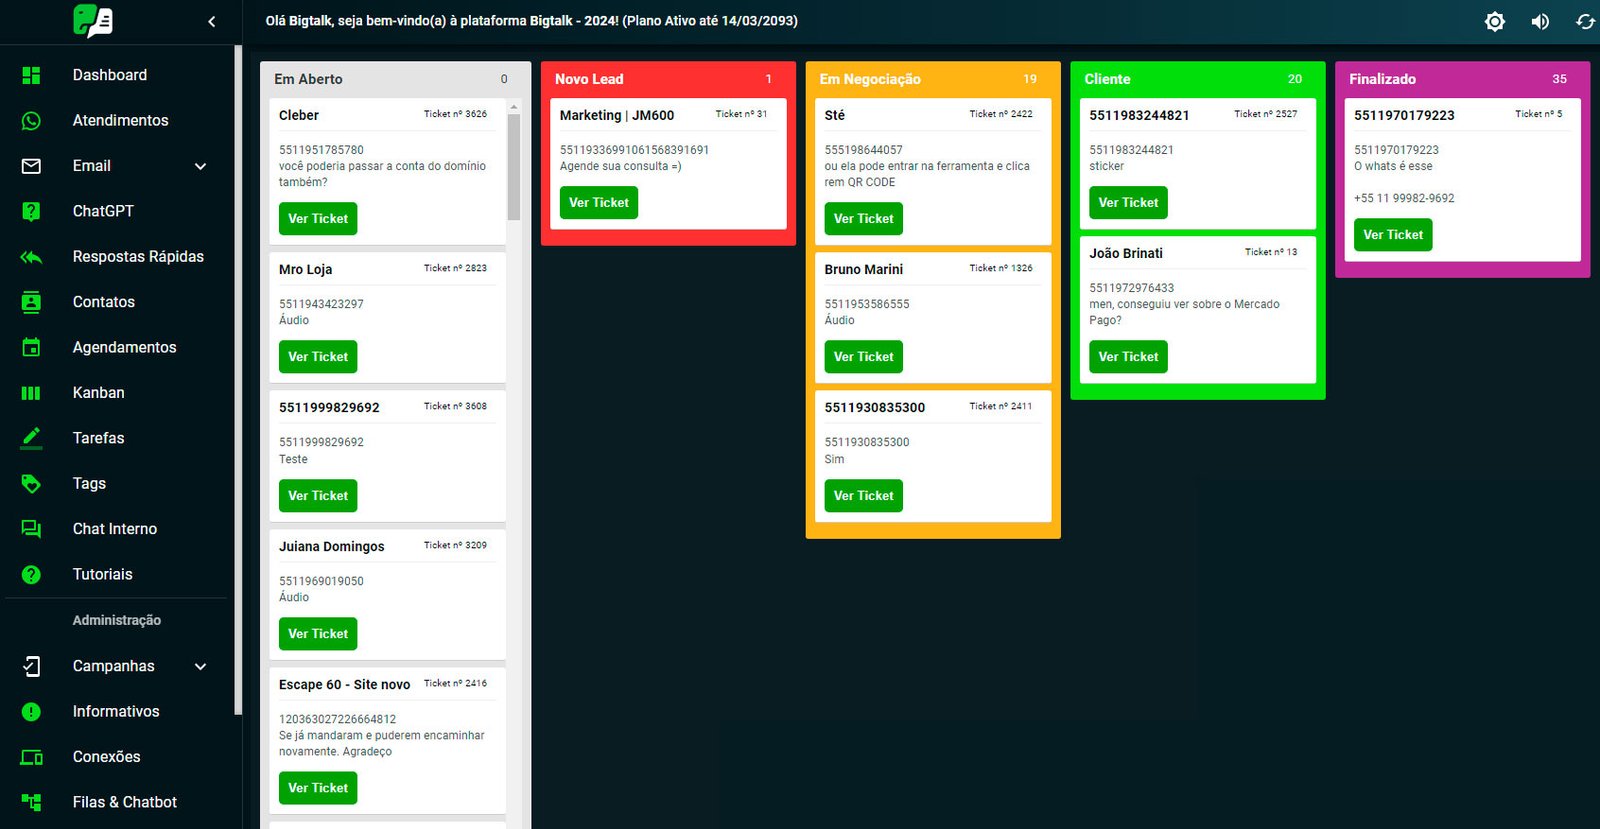Click Ver Ticket on João Brinati card
This screenshot has height=829, width=1600.
[1128, 357]
